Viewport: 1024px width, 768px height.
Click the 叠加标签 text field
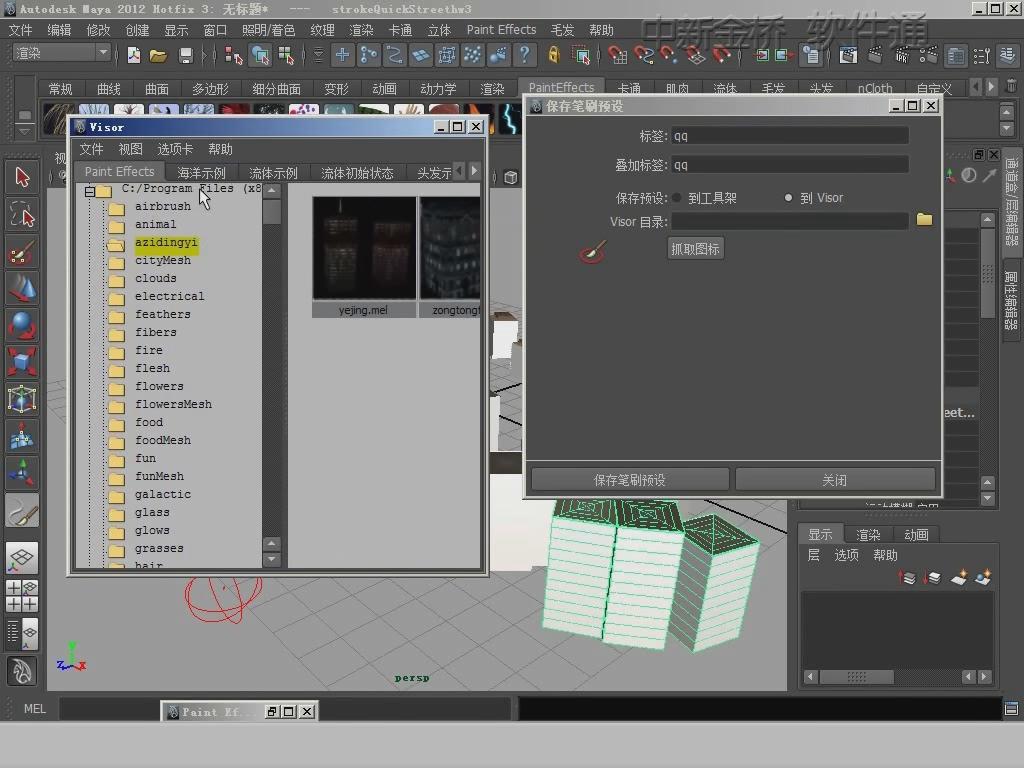(x=790, y=165)
